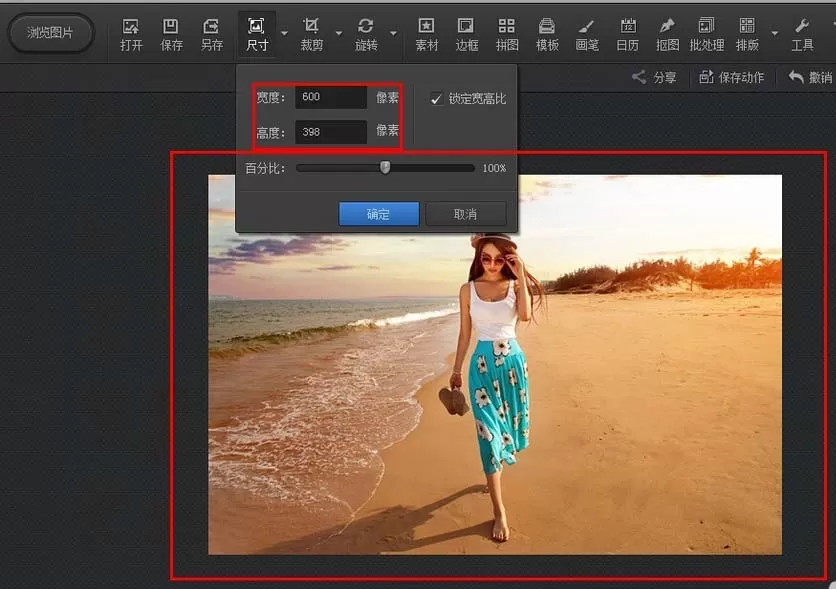836x589 pixels.
Task: Click the 保存 (Save) icon
Action: (x=171, y=35)
